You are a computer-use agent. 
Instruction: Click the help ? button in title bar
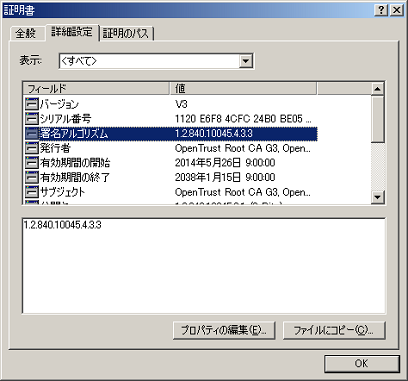[x=381, y=10]
